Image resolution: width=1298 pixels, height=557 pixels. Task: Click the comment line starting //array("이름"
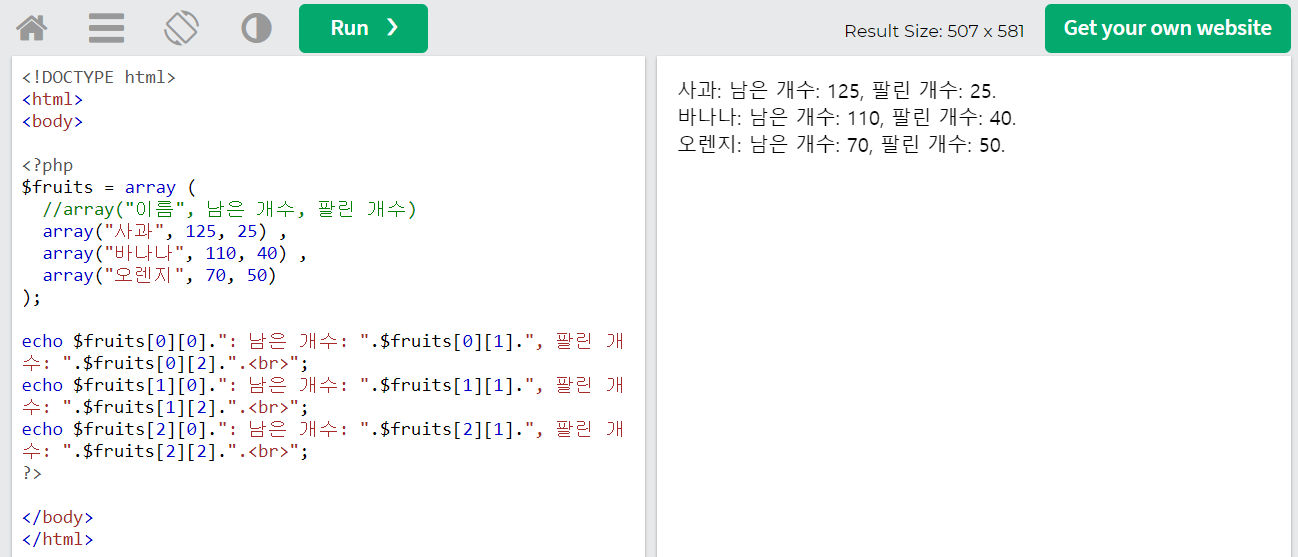[x=229, y=209]
